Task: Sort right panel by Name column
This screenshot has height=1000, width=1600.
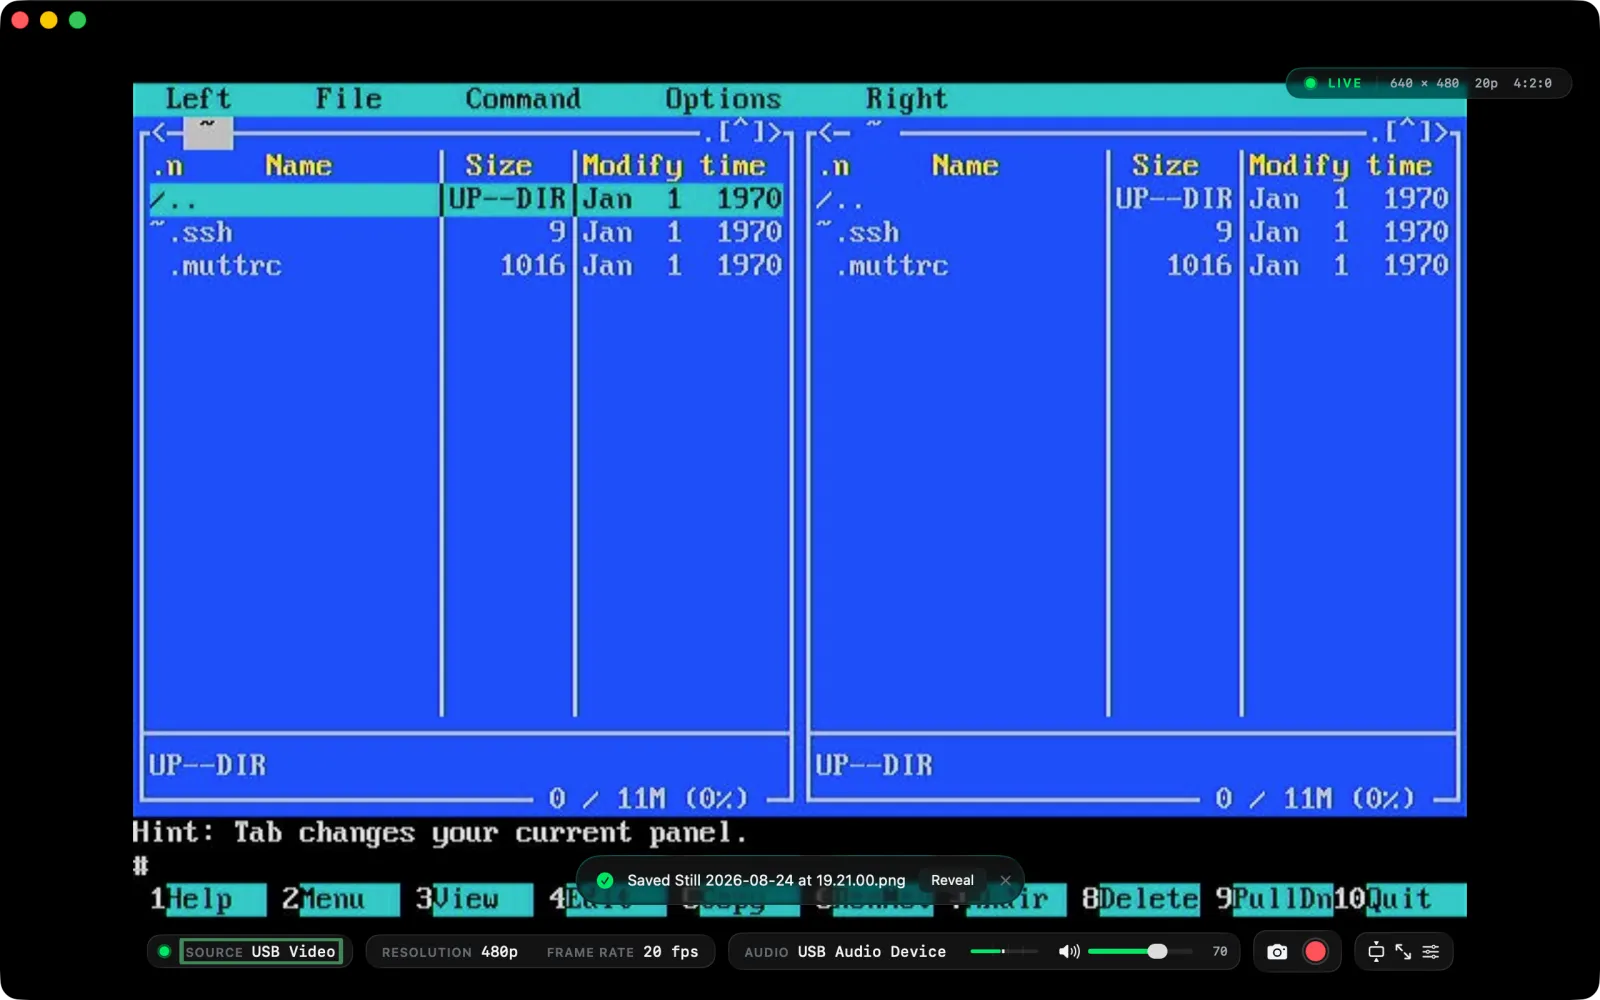Action: pyautogui.click(x=965, y=166)
